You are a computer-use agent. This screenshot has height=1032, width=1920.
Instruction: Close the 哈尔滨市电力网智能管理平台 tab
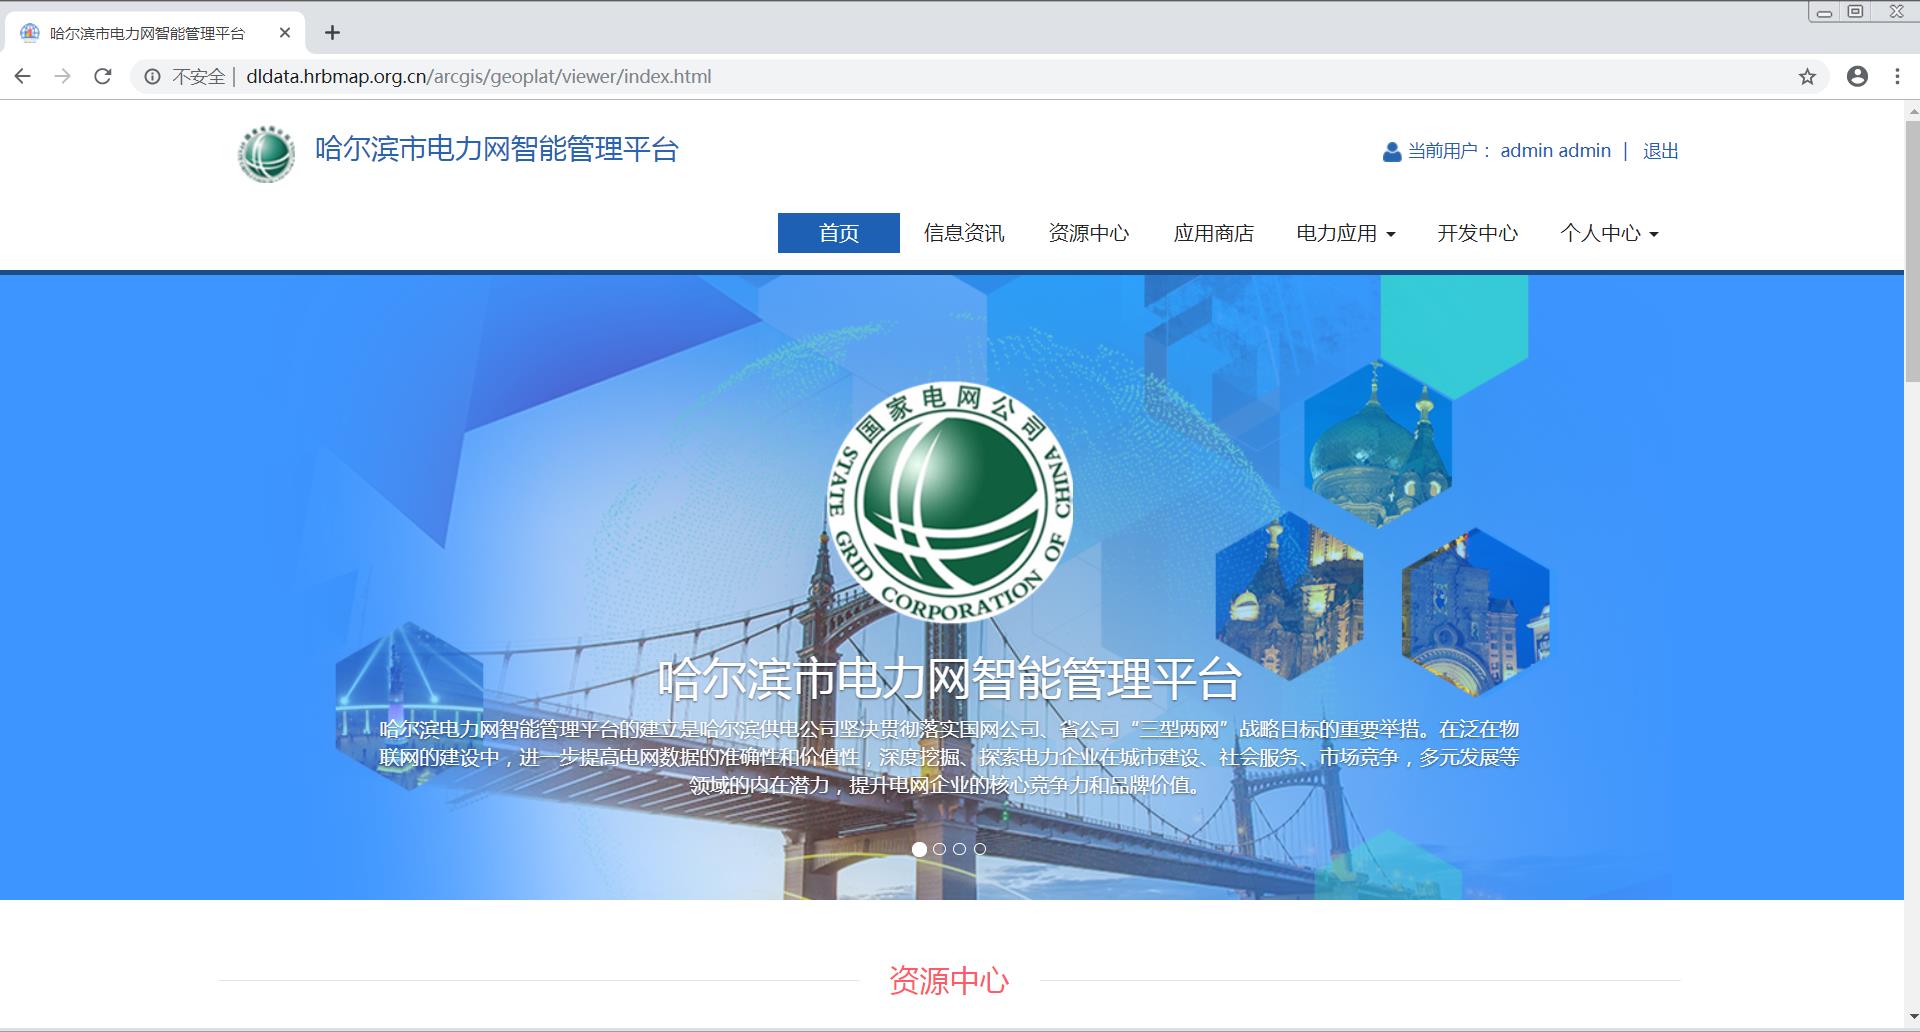click(x=285, y=33)
